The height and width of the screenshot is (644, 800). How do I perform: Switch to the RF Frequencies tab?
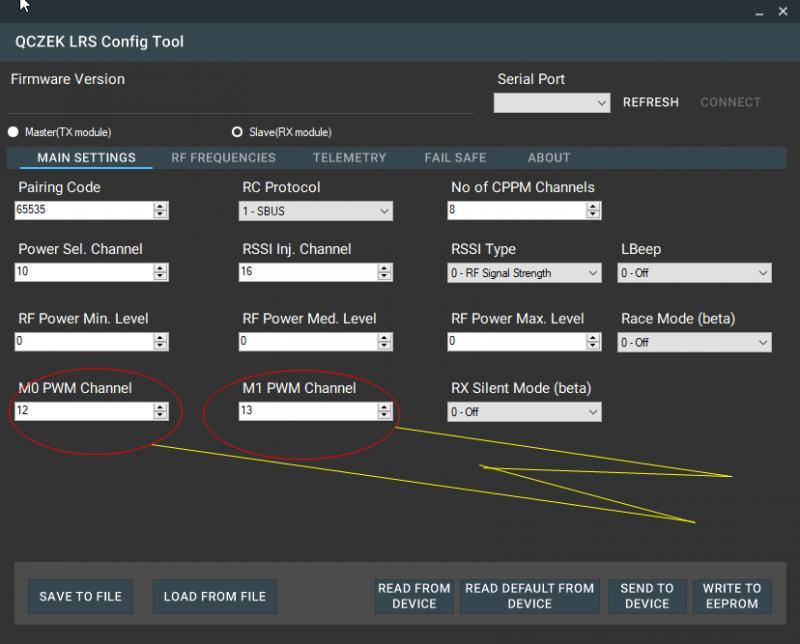click(223, 158)
